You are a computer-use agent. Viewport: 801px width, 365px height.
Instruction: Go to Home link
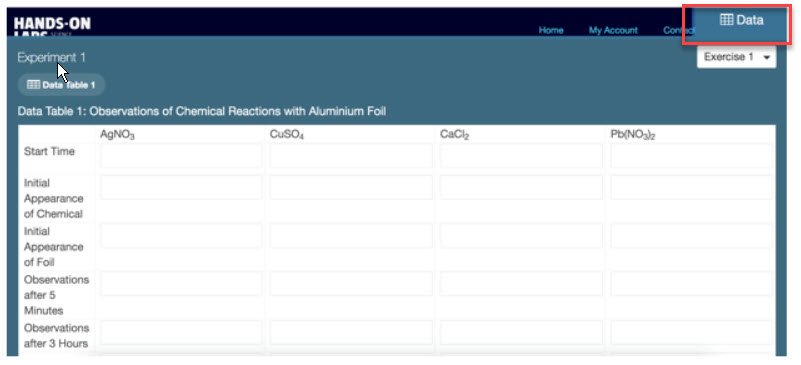tap(551, 30)
